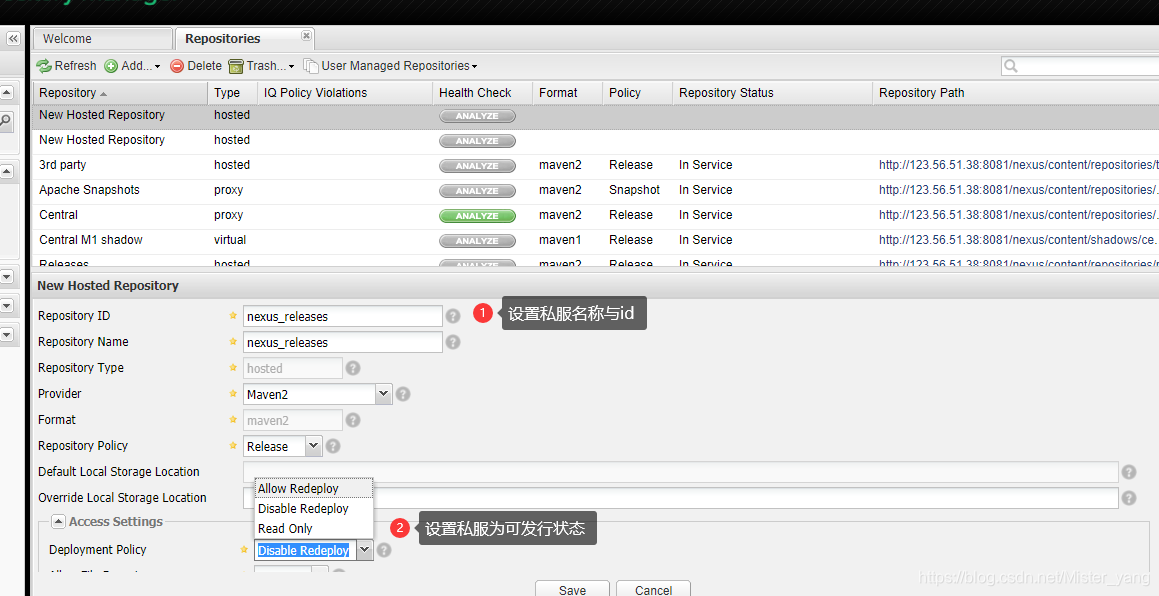1159x596 pixels.
Task: Select the 3rd party repository row
Action: pos(596,165)
